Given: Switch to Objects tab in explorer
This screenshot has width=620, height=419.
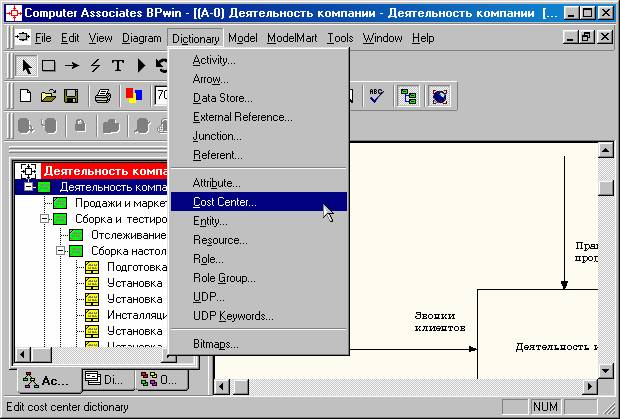Looking at the screenshot, I should [x=161, y=379].
